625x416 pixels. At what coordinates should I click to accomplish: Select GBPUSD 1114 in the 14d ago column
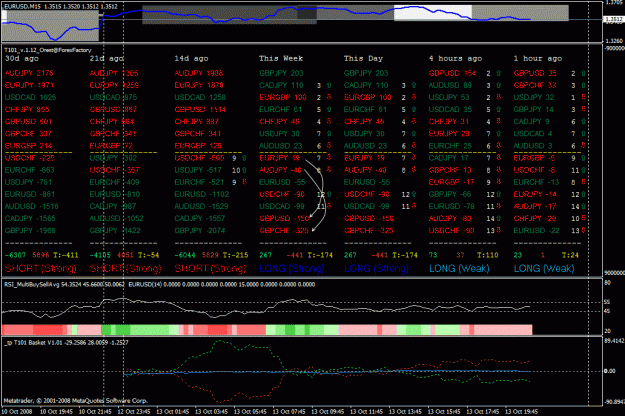pos(200,110)
